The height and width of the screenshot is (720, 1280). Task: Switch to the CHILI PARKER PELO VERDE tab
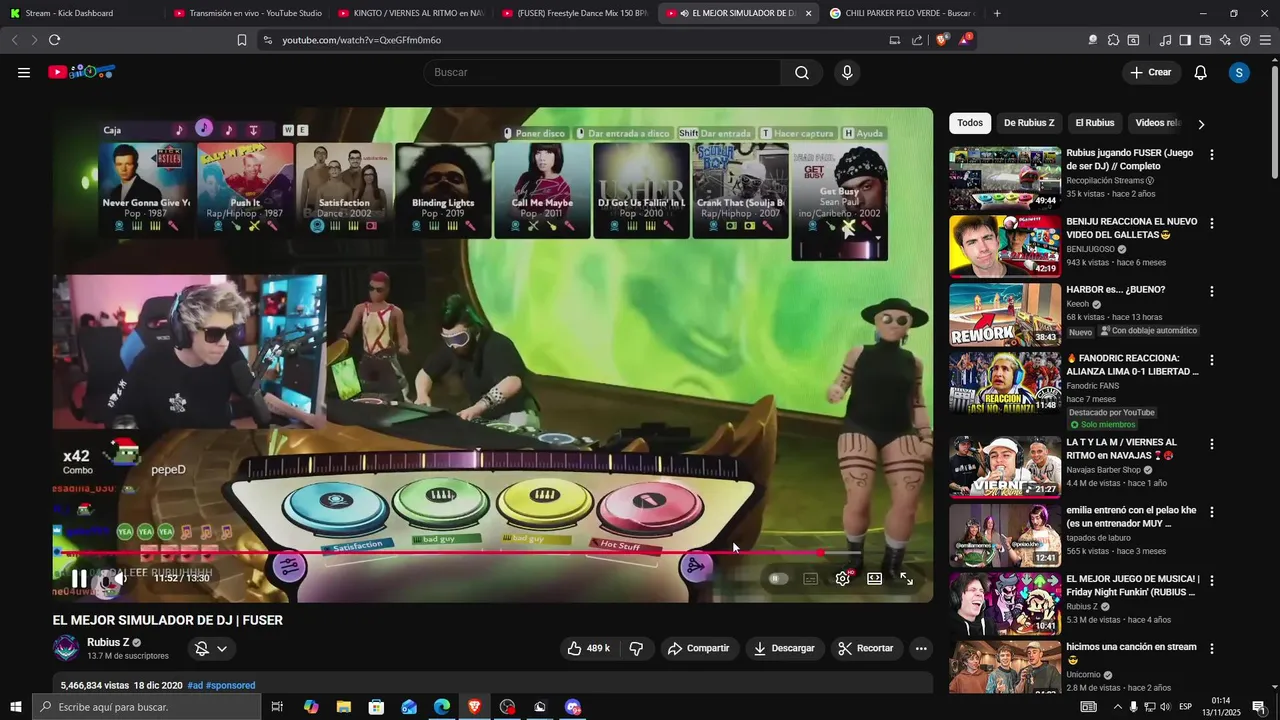tap(900, 13)
